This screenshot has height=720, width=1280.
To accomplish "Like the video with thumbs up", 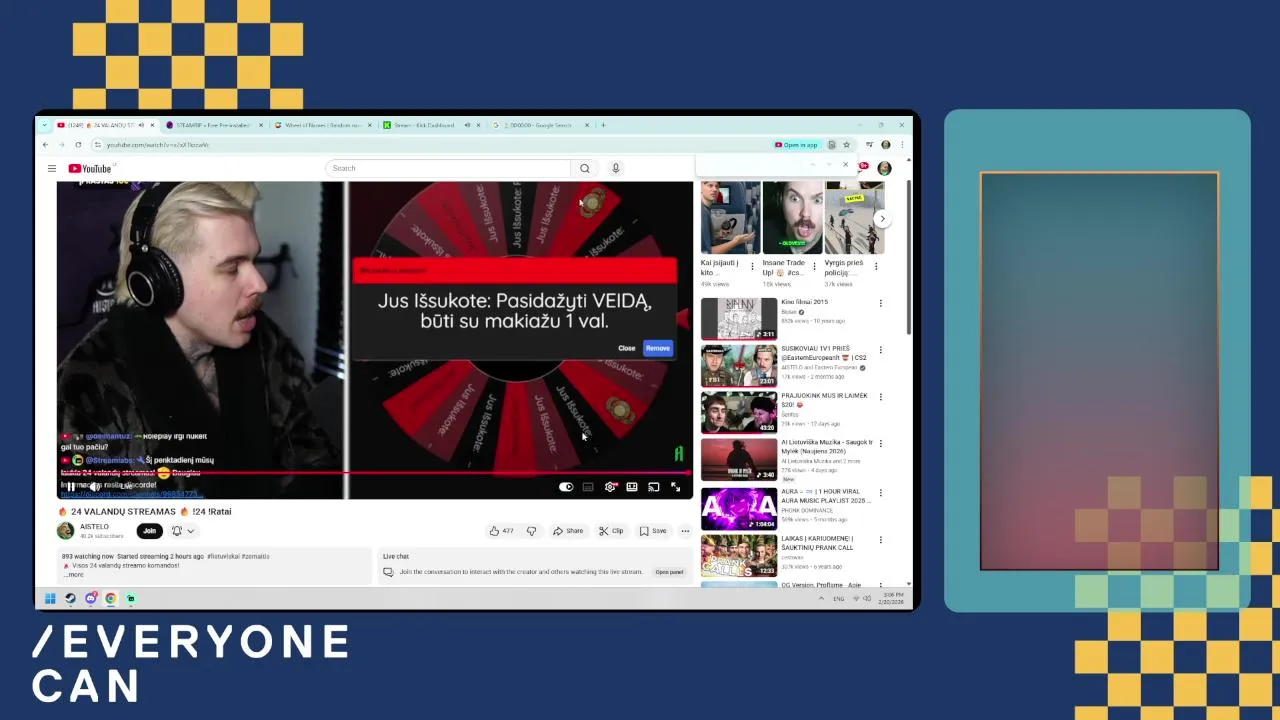I will (x=501, y=531).
